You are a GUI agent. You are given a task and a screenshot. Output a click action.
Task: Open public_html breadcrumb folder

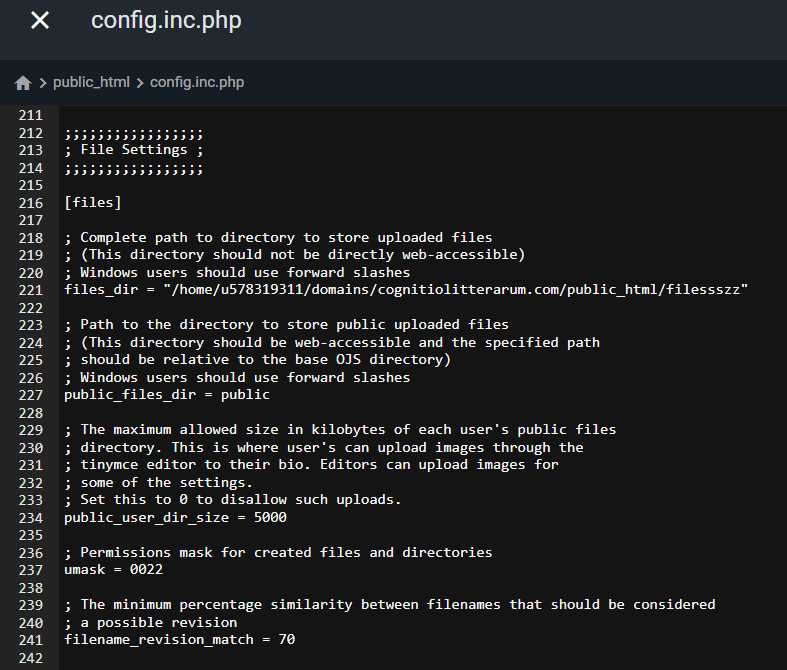point(91,82)
